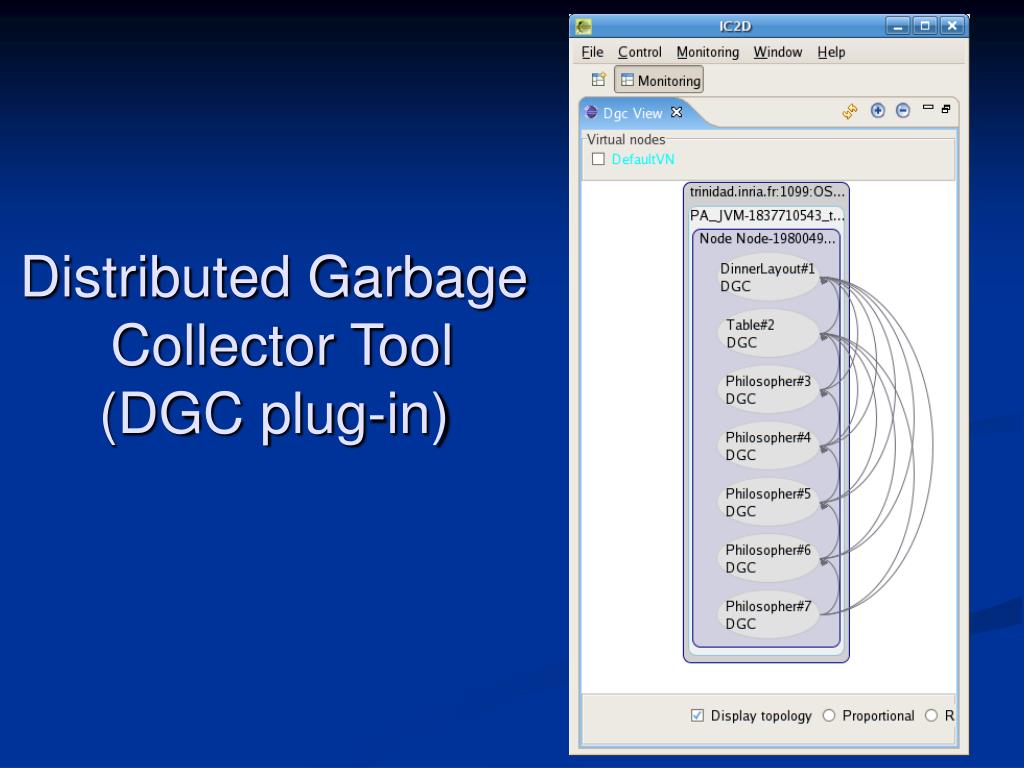Click the Philosopher#7 active object

click(767, 615)
